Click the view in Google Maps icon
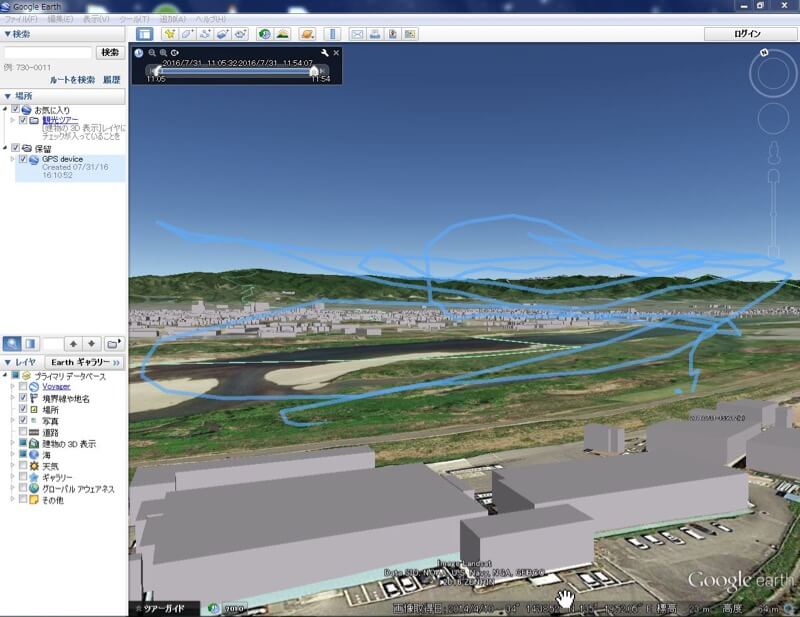Image resolution: width=800 pixels, height=617 pixels. pos(410,34)
